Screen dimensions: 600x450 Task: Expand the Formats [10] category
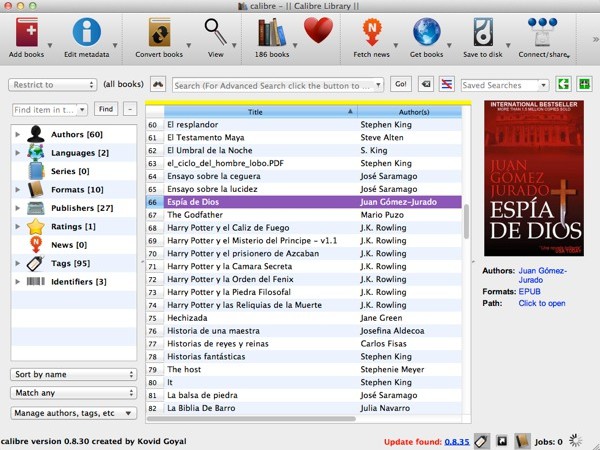coord(18,189)
